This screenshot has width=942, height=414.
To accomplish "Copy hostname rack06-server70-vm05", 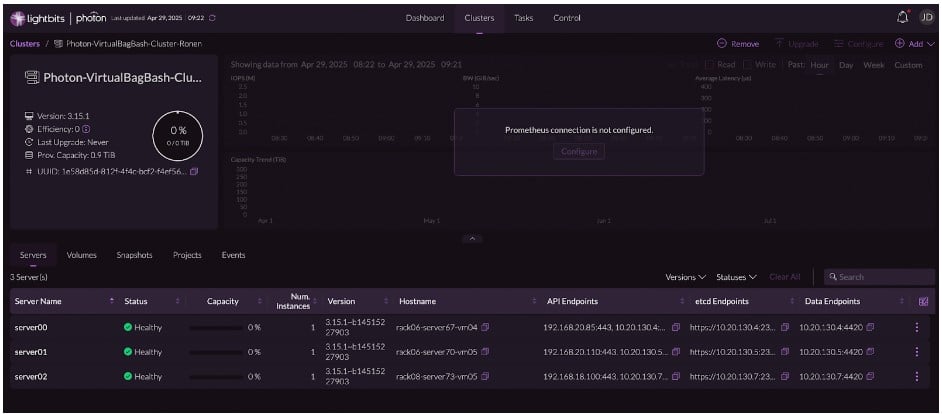I will tap(485, 352).
